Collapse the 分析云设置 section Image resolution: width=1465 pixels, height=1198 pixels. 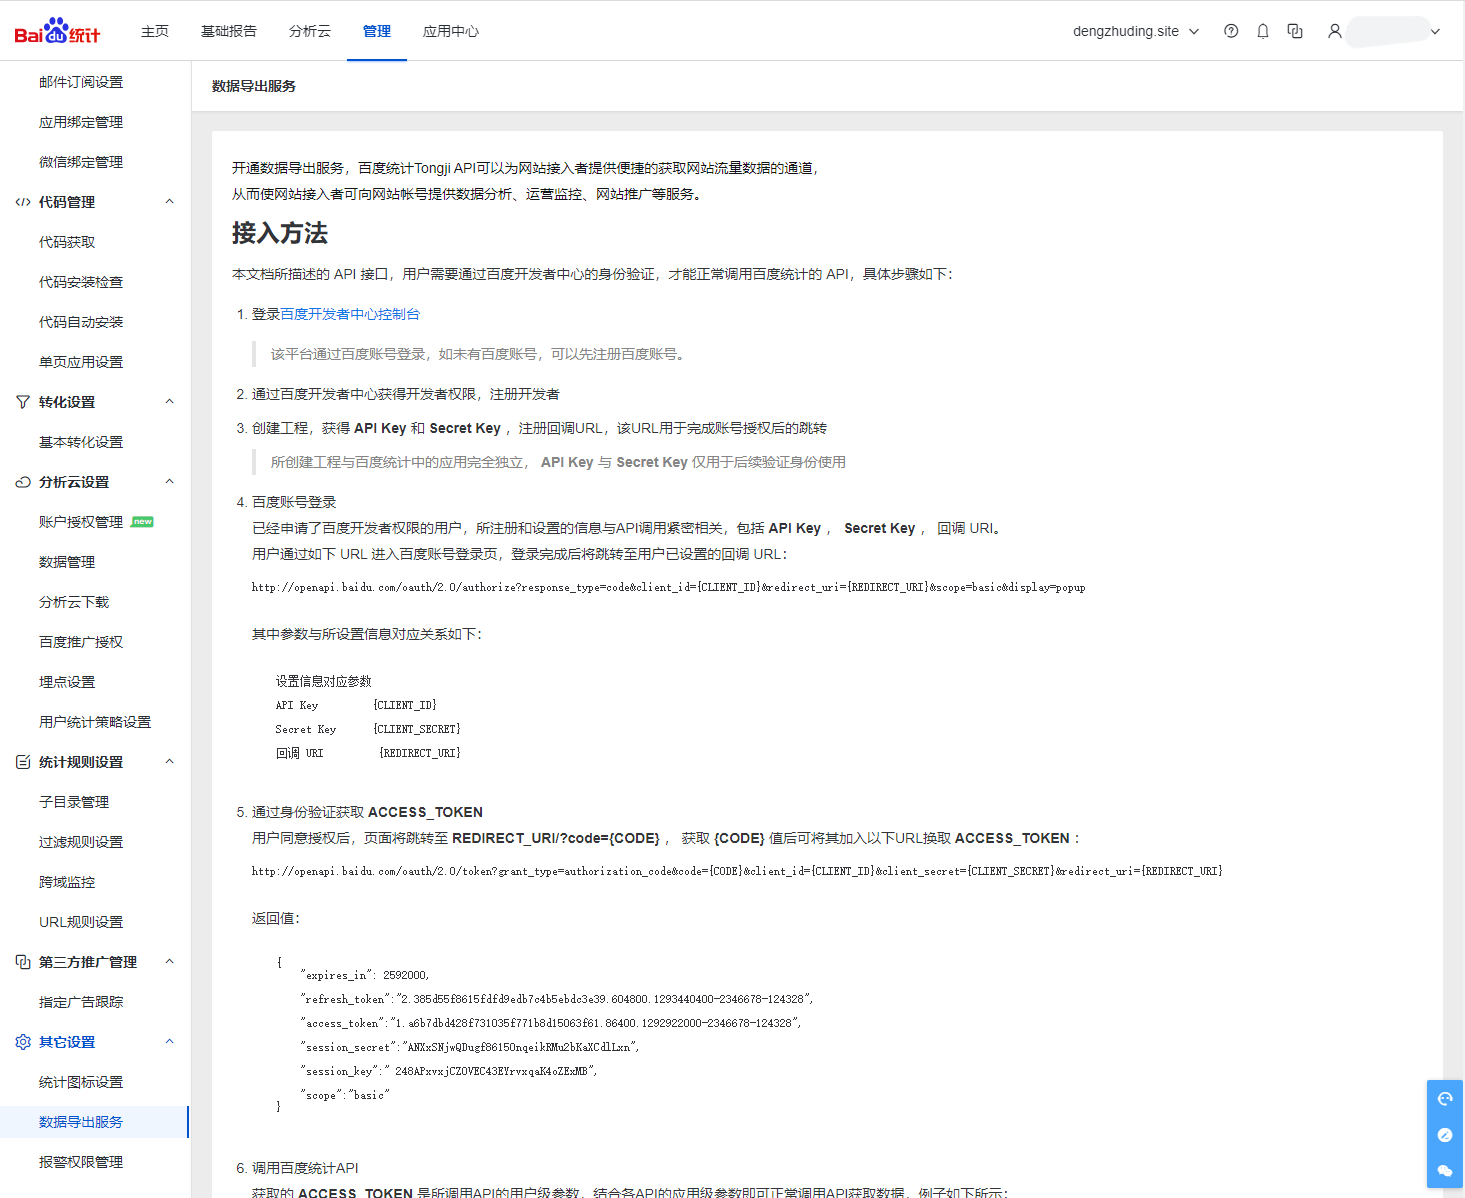tap(169, 482)
